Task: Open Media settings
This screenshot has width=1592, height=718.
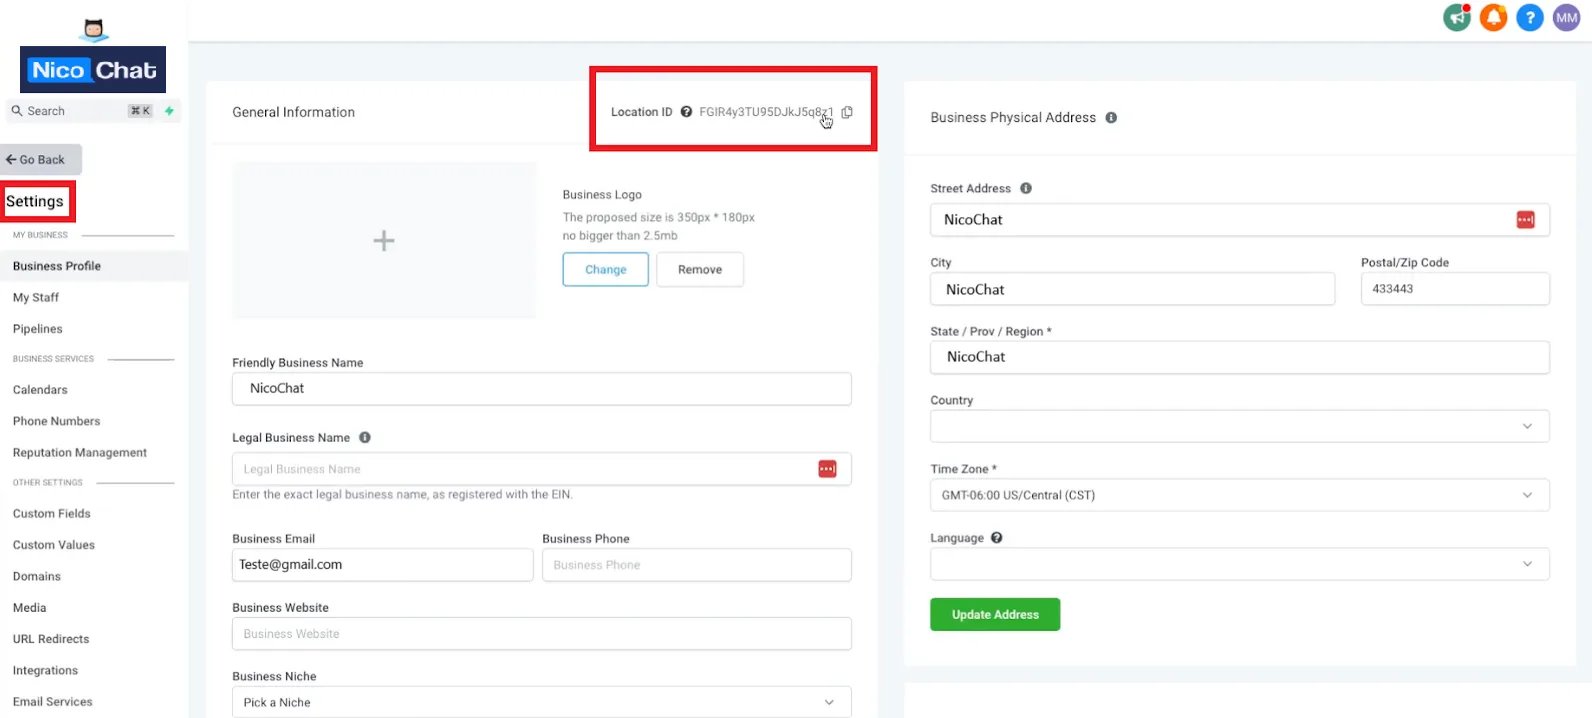Action: point(29,608)
